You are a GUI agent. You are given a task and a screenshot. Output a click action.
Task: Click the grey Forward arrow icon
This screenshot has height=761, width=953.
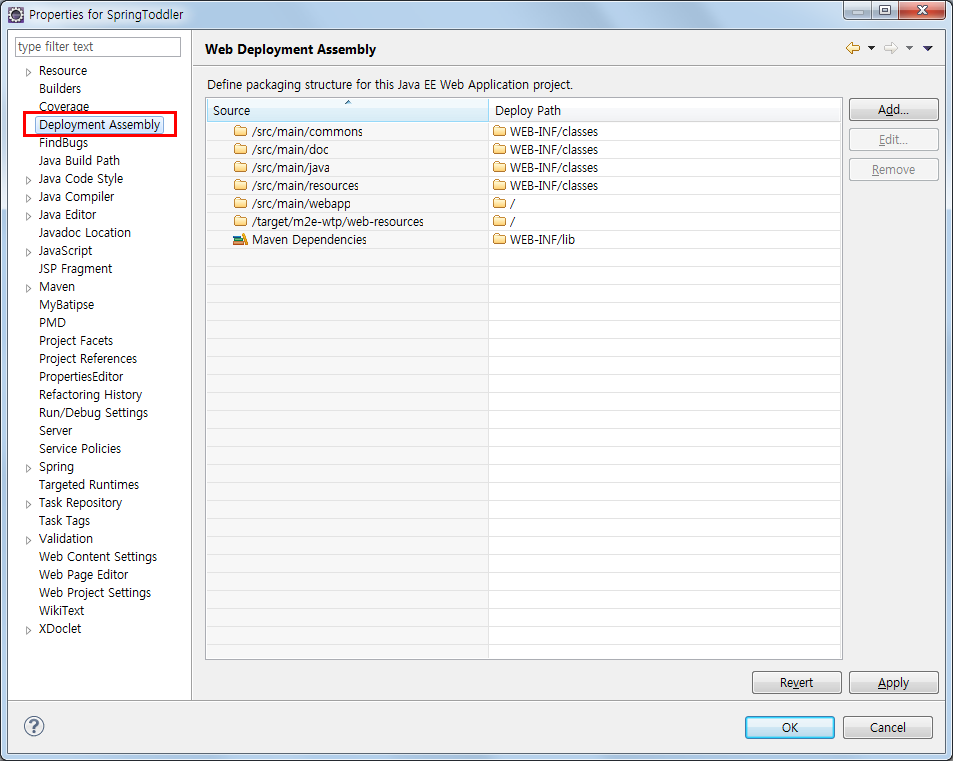point(891,48)
